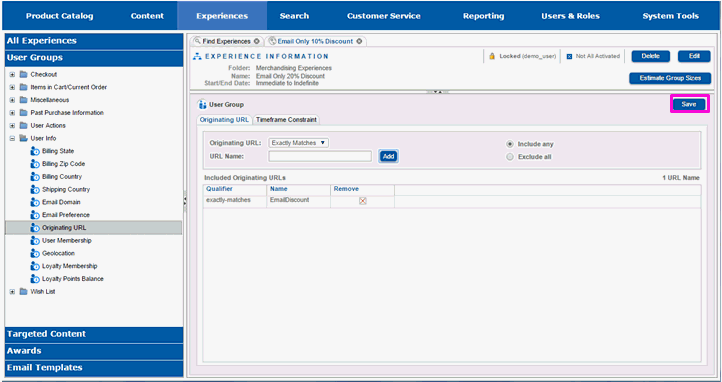Viewport: 722px width, 382px height.
Task: Close the Find Experiences tab
Action: point(256,41)
